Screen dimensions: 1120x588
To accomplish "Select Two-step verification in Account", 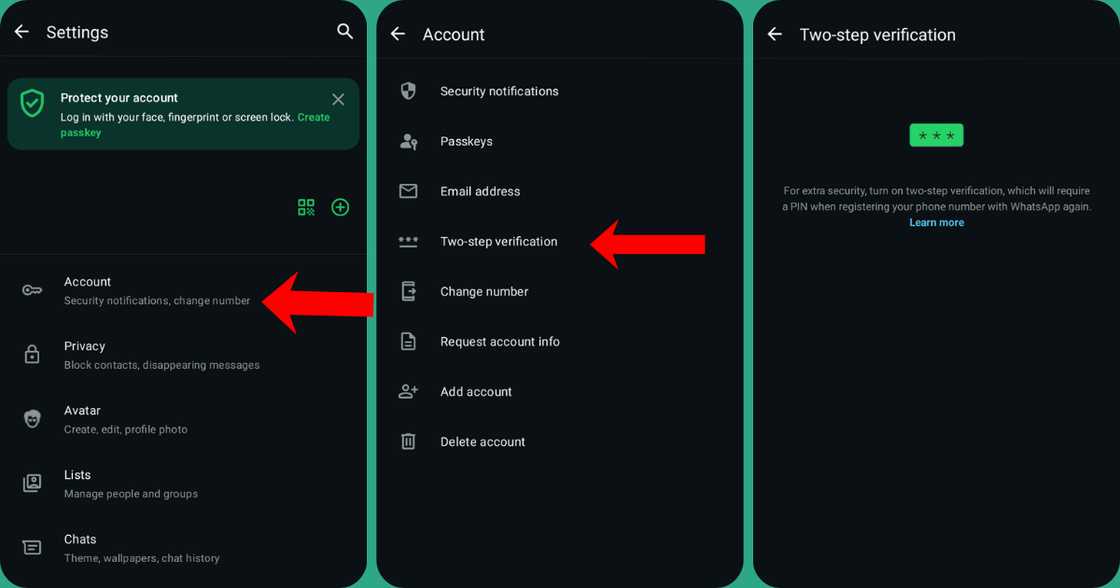I will [498, 241].
